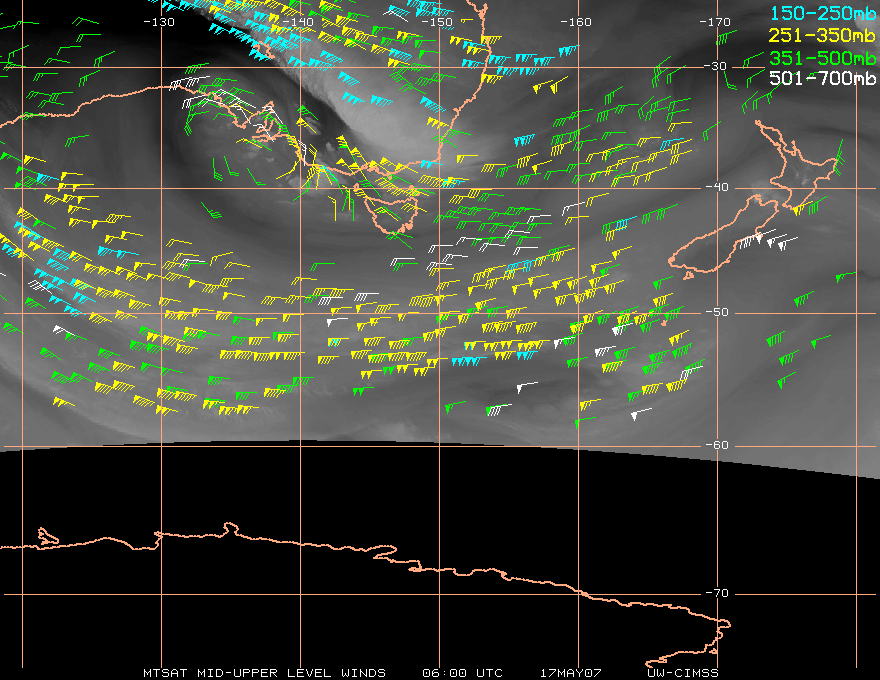Click the -150 longitude label
The width and height of the screenshot is (880, 680).
pyautogui.click(x=437, y=22)
